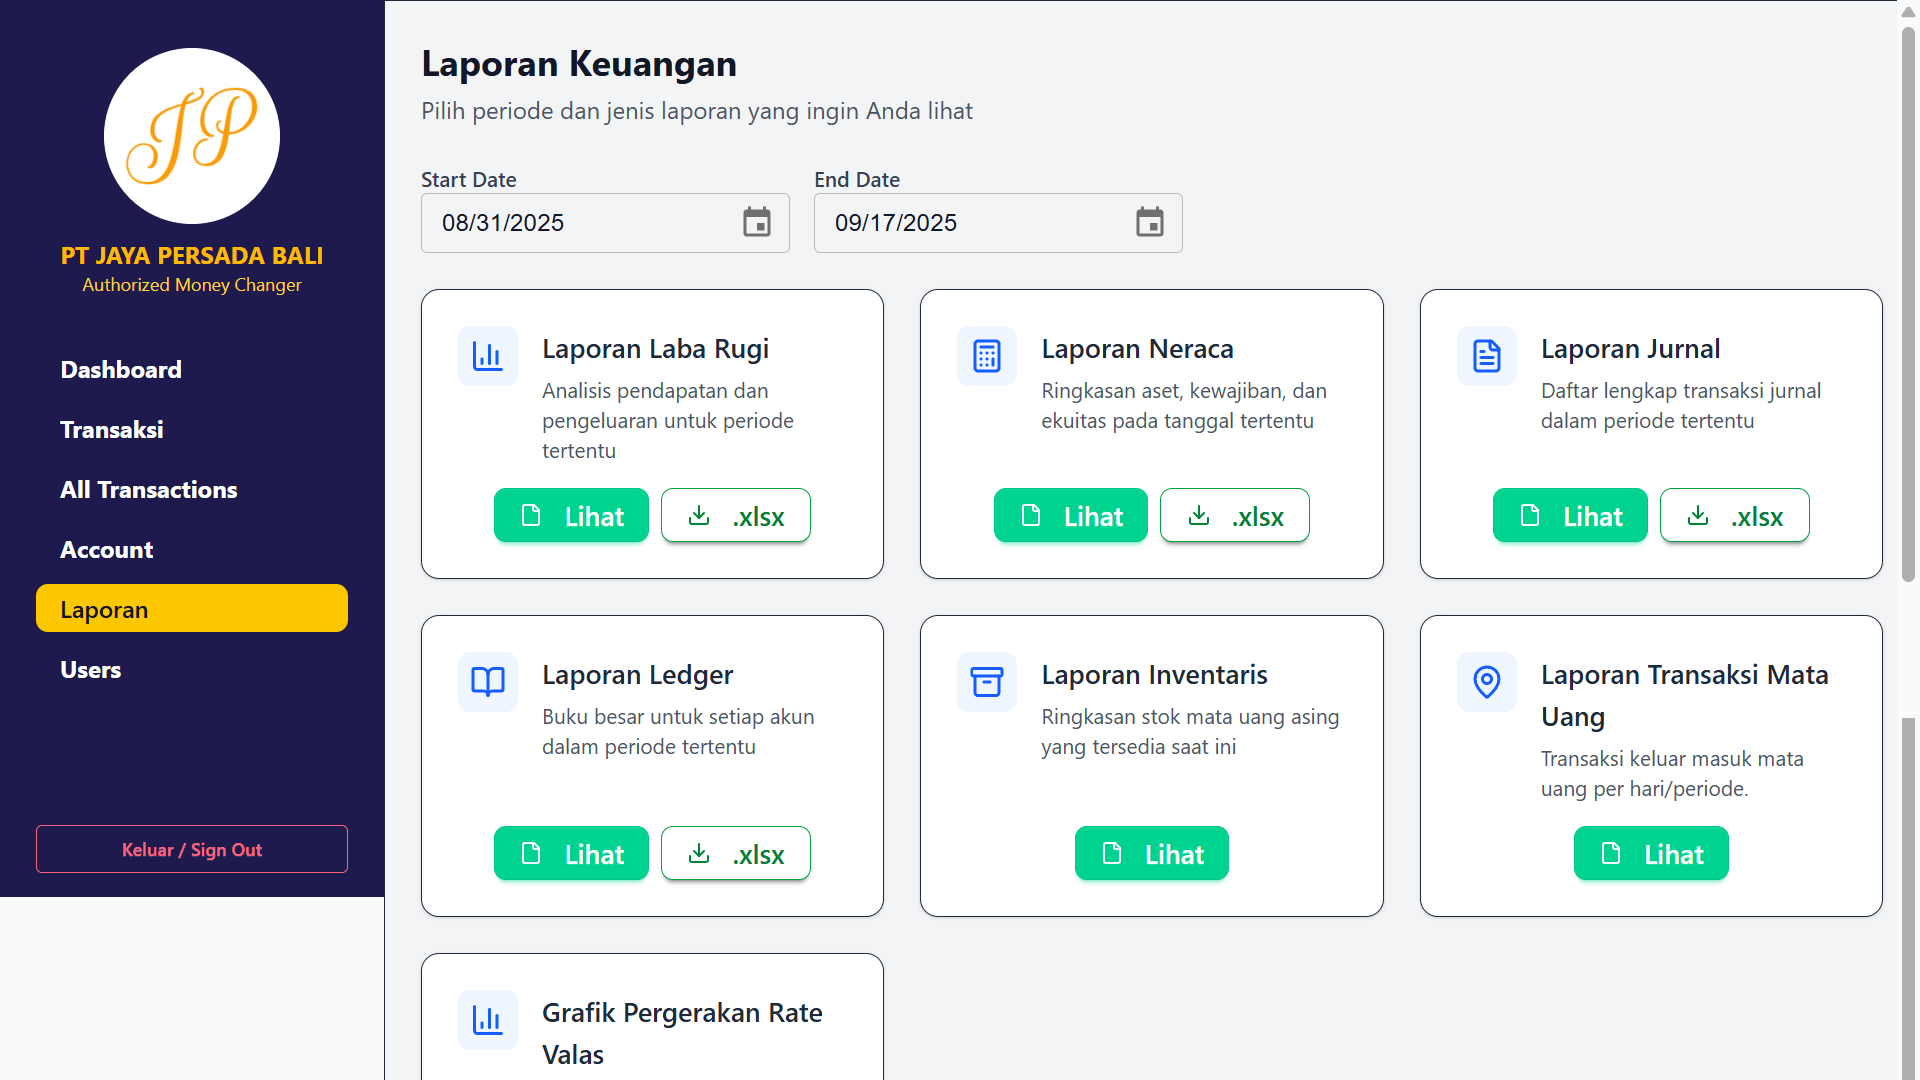The image size is (1920, 1080).
Task: Go to All Transactions in the sidebar
Action: [x=149, y=490]
